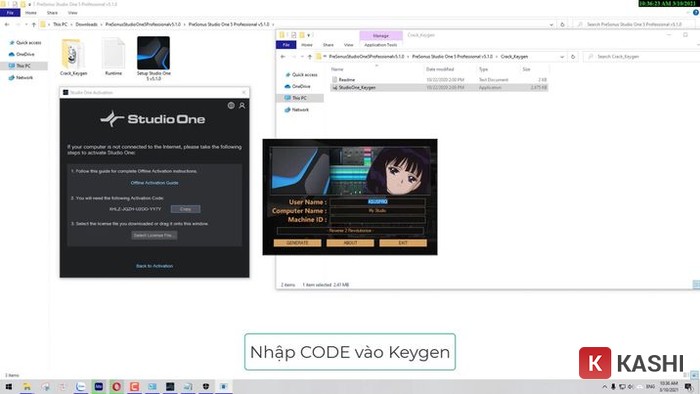Viewport: 700px width, 394px height.
Task: Click the Back to Activation link
Action: [154, 266]
